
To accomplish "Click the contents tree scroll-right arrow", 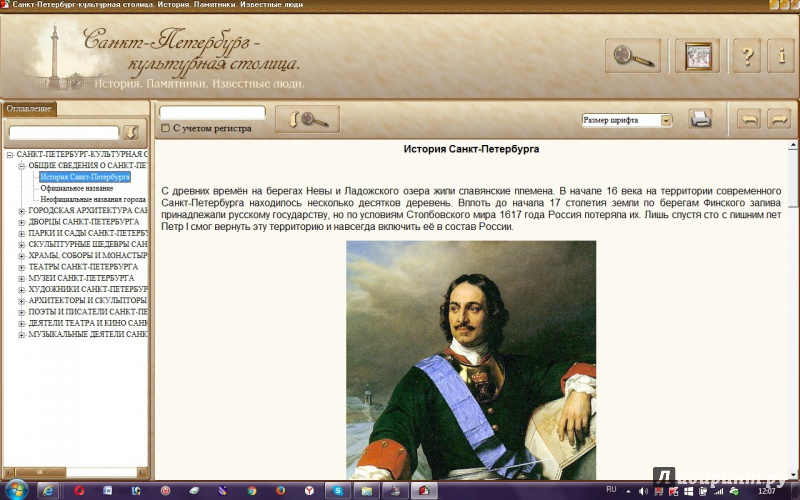I will click(142, 472).
